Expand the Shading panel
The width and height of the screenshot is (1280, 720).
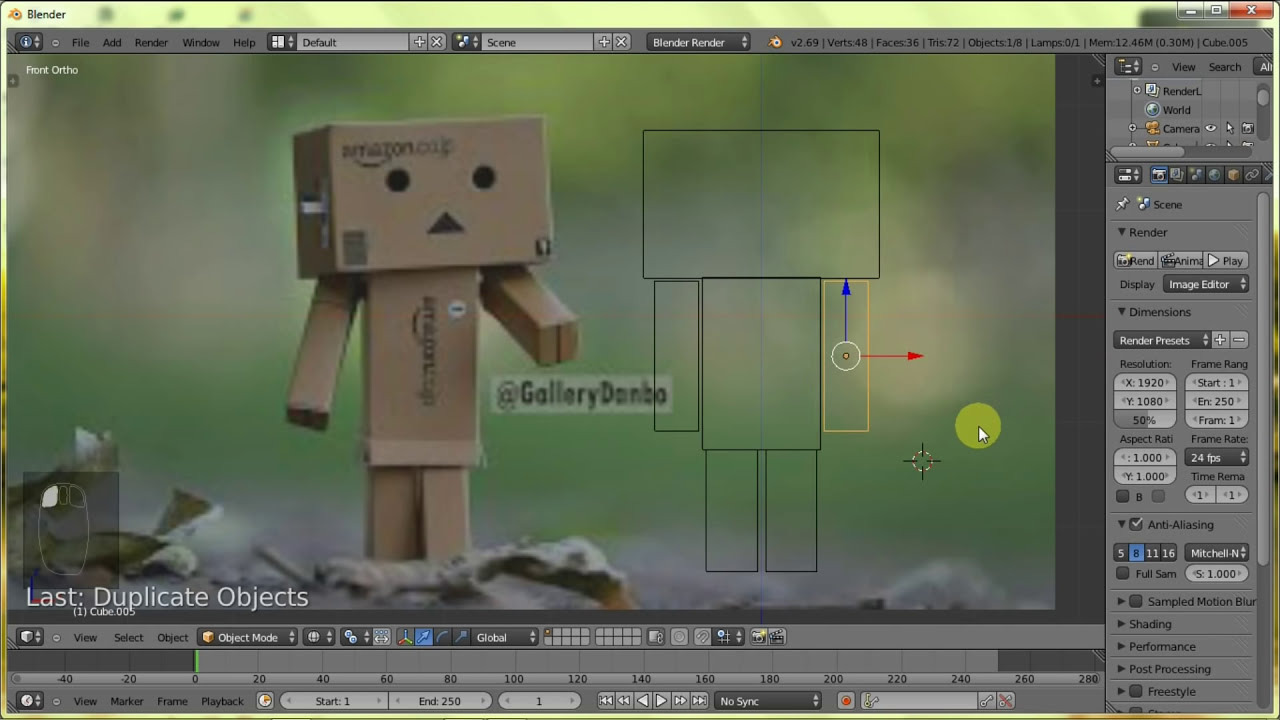click(x=1150, y=624)
